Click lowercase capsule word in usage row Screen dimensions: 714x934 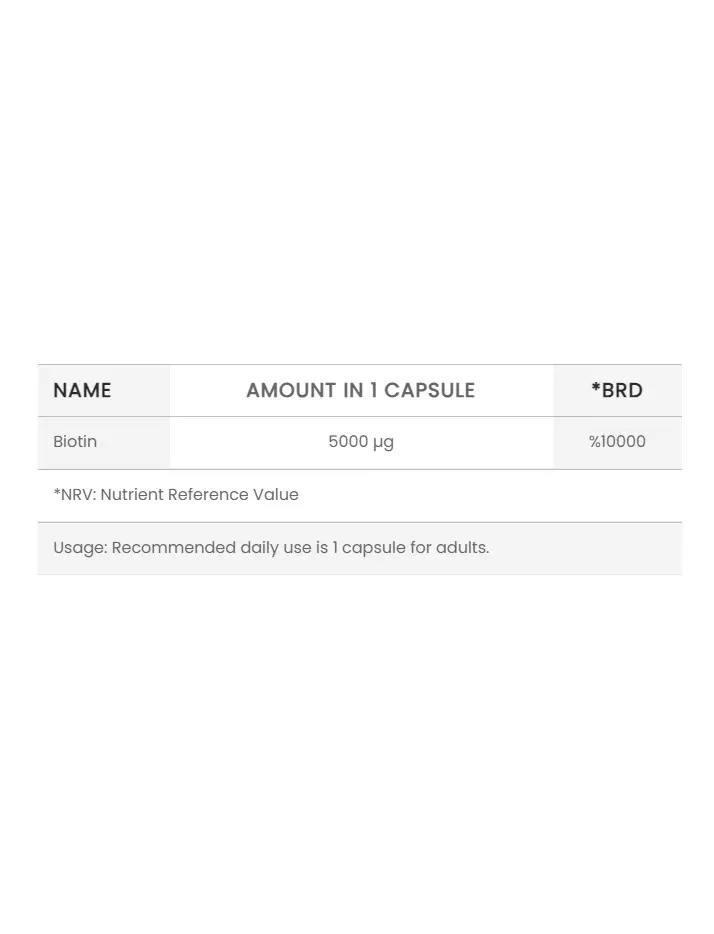coord(374,549)
